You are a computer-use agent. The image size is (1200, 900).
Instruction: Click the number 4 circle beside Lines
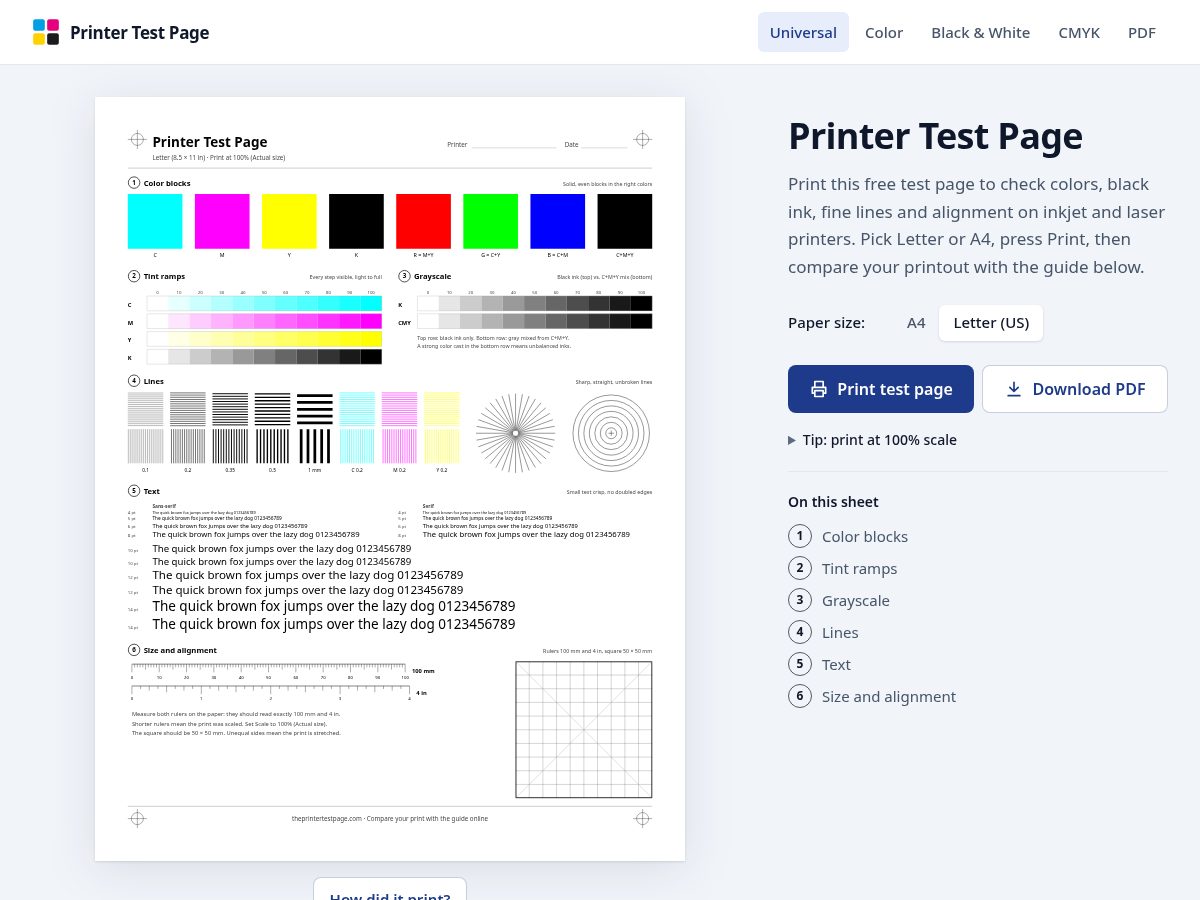tap(800, 632)
